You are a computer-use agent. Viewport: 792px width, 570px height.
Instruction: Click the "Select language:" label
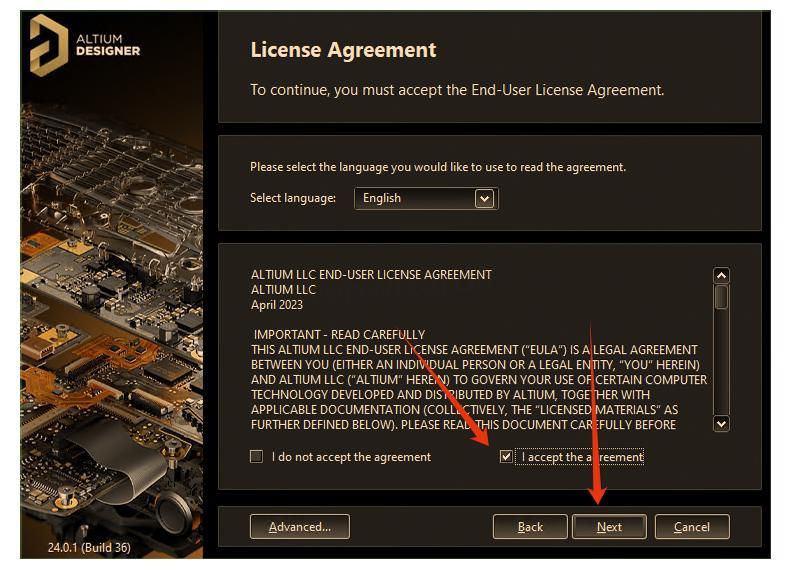(x=293, y=198)
